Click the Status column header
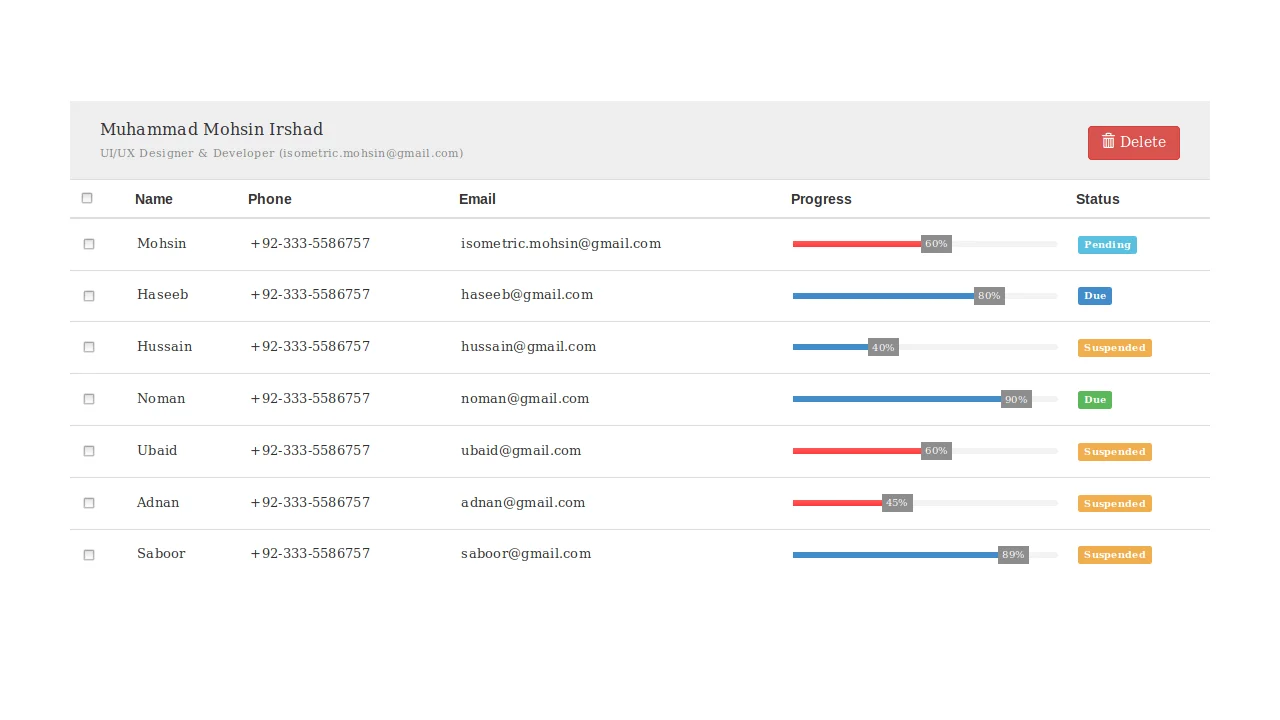This screenshot has width=1280, height=720. pyautogui.click(x=1097, y=199)
